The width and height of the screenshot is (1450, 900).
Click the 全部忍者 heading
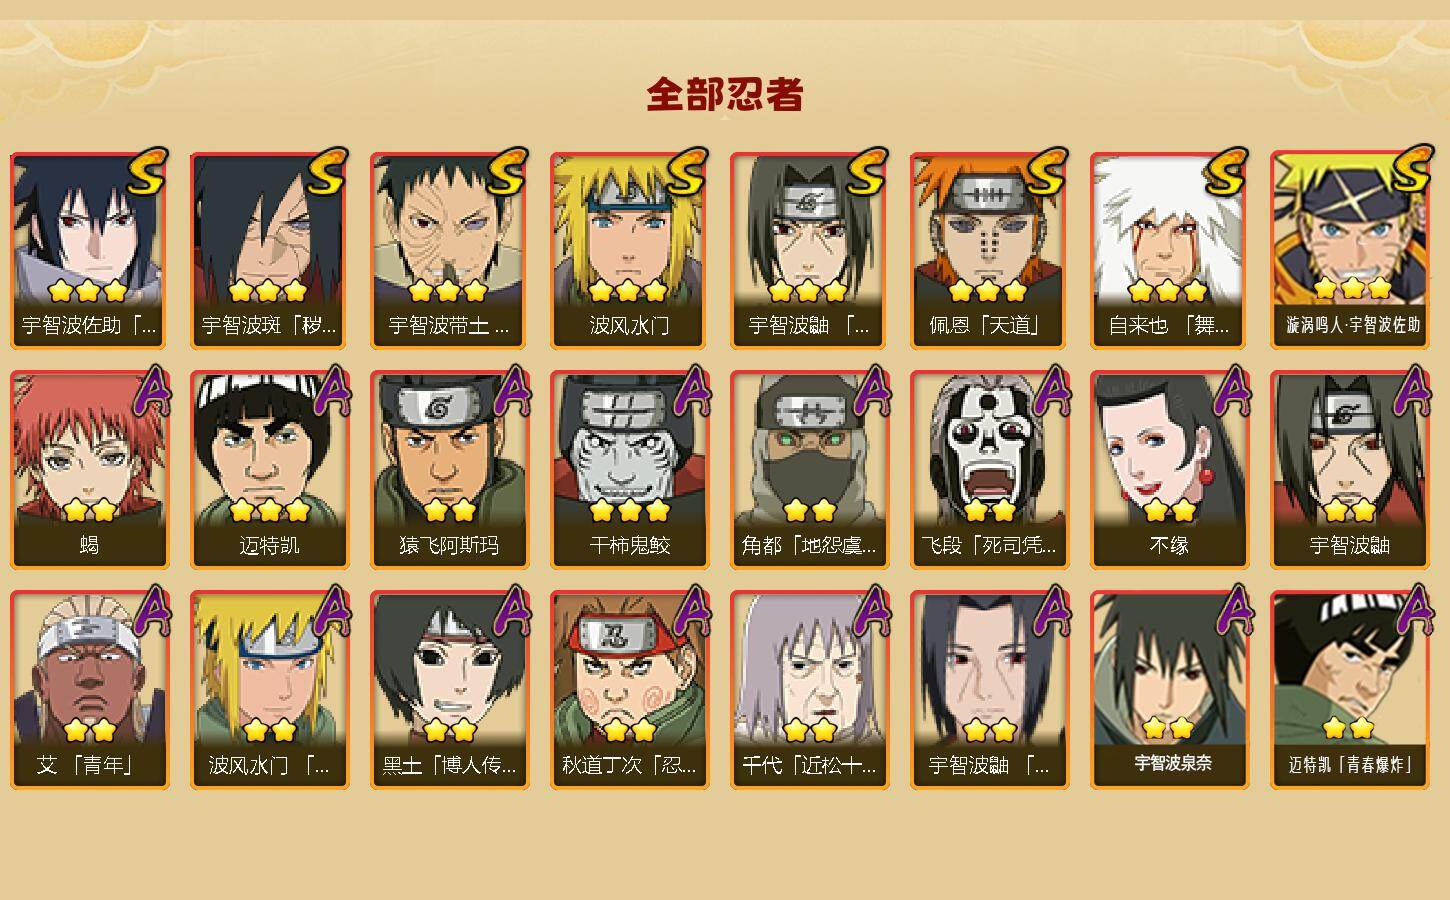(725, 95)
